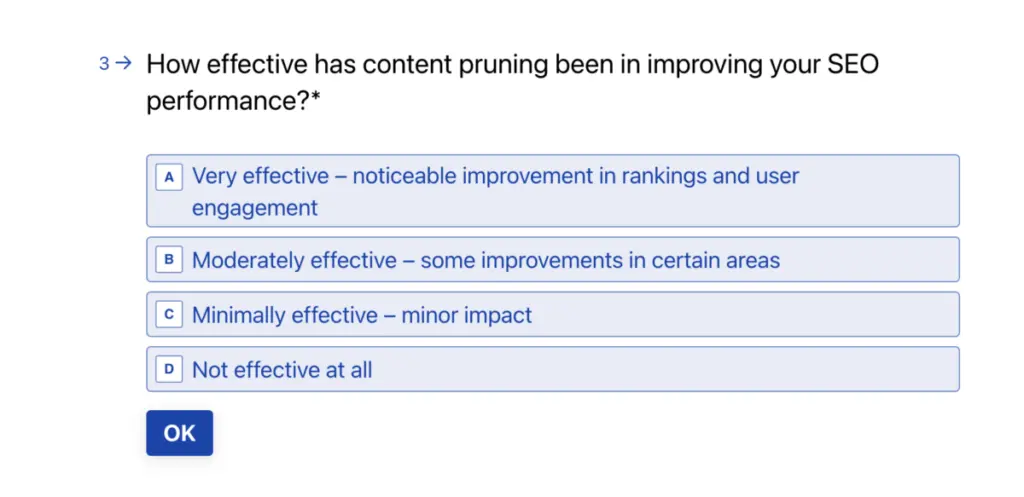Viewport: 1024px width, 497px height.
Task: Click the word 'performance?' in the question
Action: pos(228,101)
